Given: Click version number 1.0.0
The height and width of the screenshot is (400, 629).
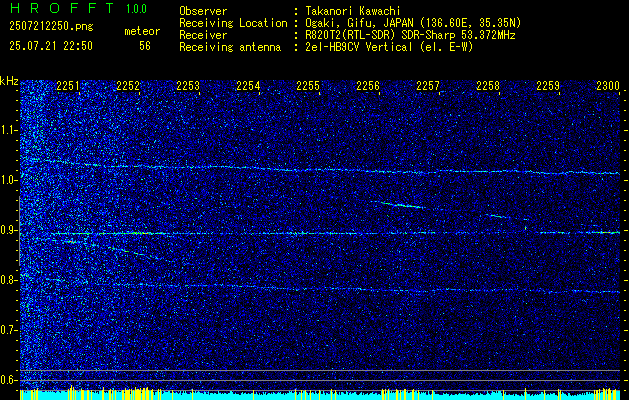Looking at the screenshot, I should click(x=136, y=9).
